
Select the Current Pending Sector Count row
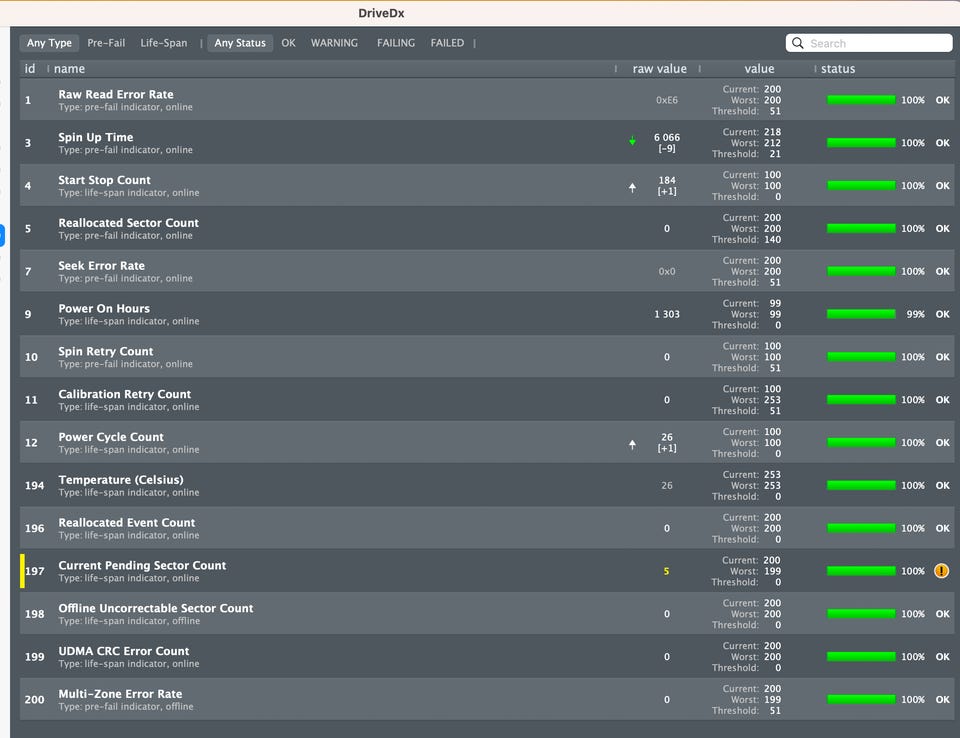coord(487,571)
